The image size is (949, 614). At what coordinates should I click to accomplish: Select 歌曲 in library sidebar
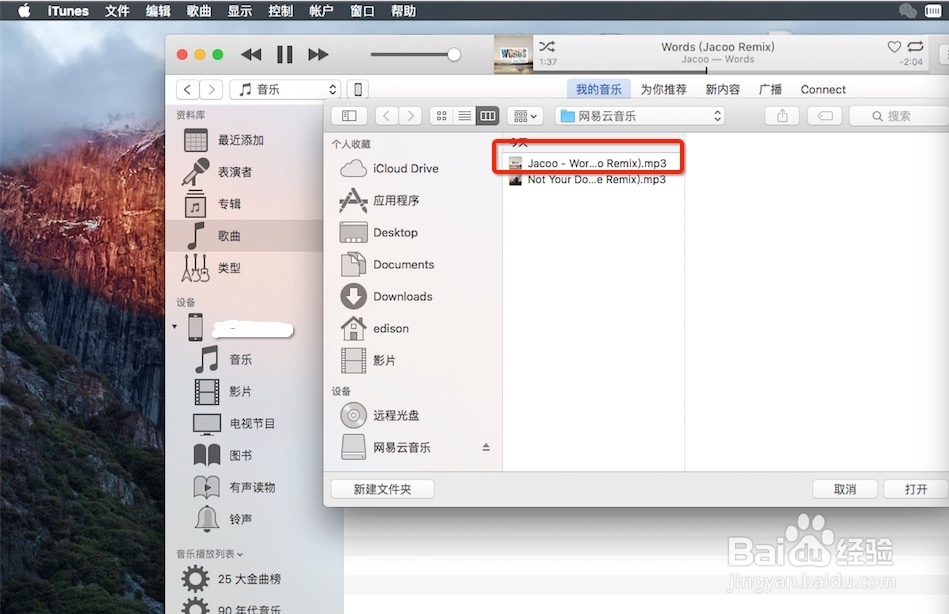245,236
